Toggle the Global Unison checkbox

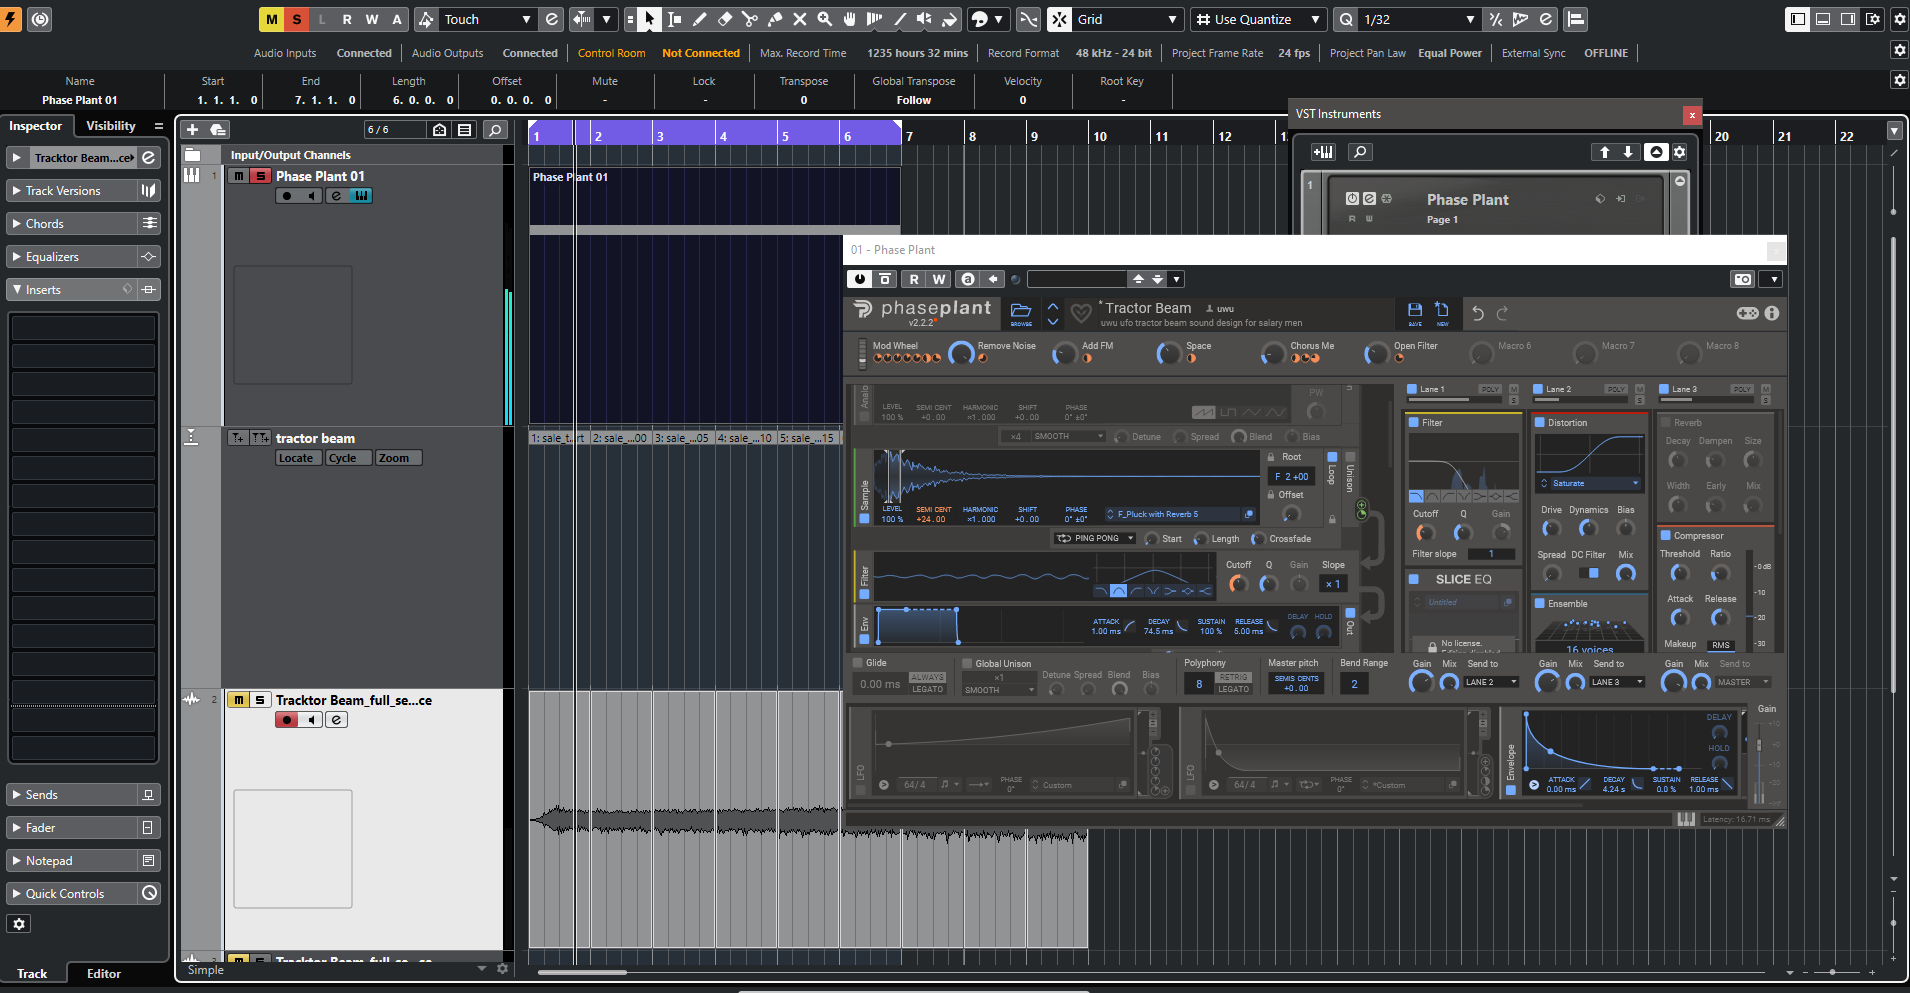coord(967,663)
